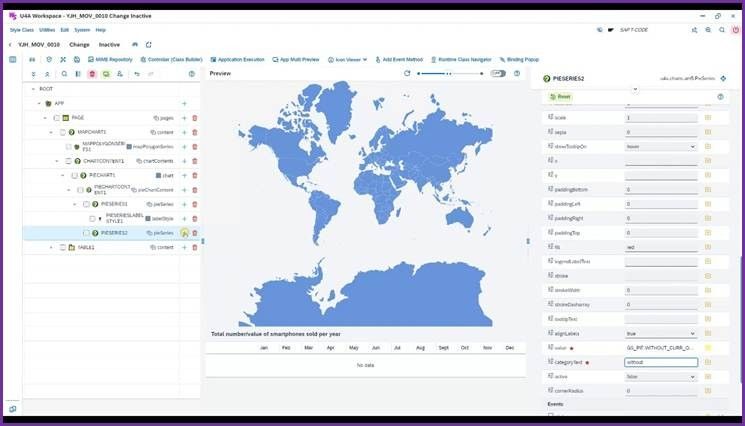
Task: Click the undo arrow in tree toolbar
Action: tap(137, 74)
